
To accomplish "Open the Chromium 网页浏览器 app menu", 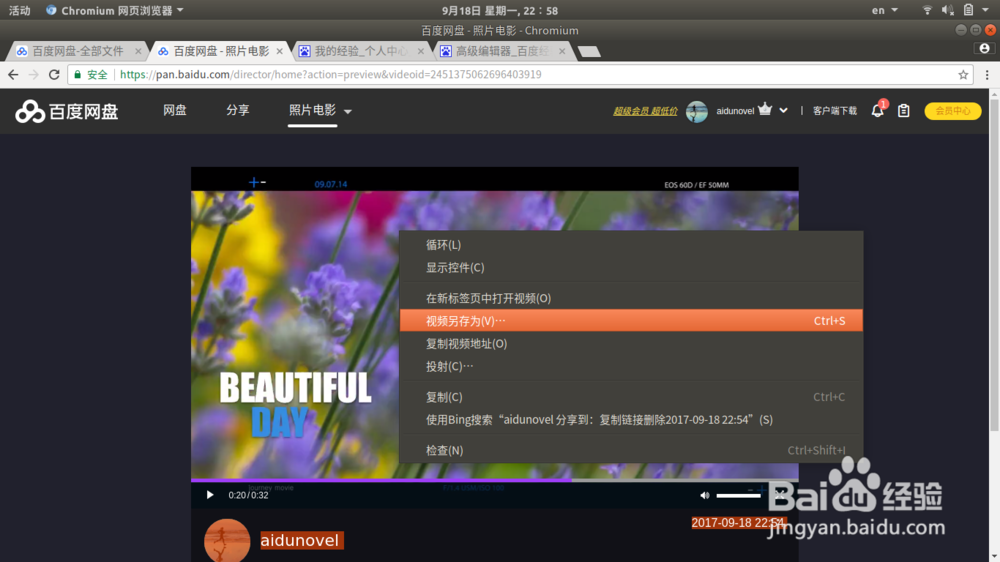I will (x=114, y=10).
